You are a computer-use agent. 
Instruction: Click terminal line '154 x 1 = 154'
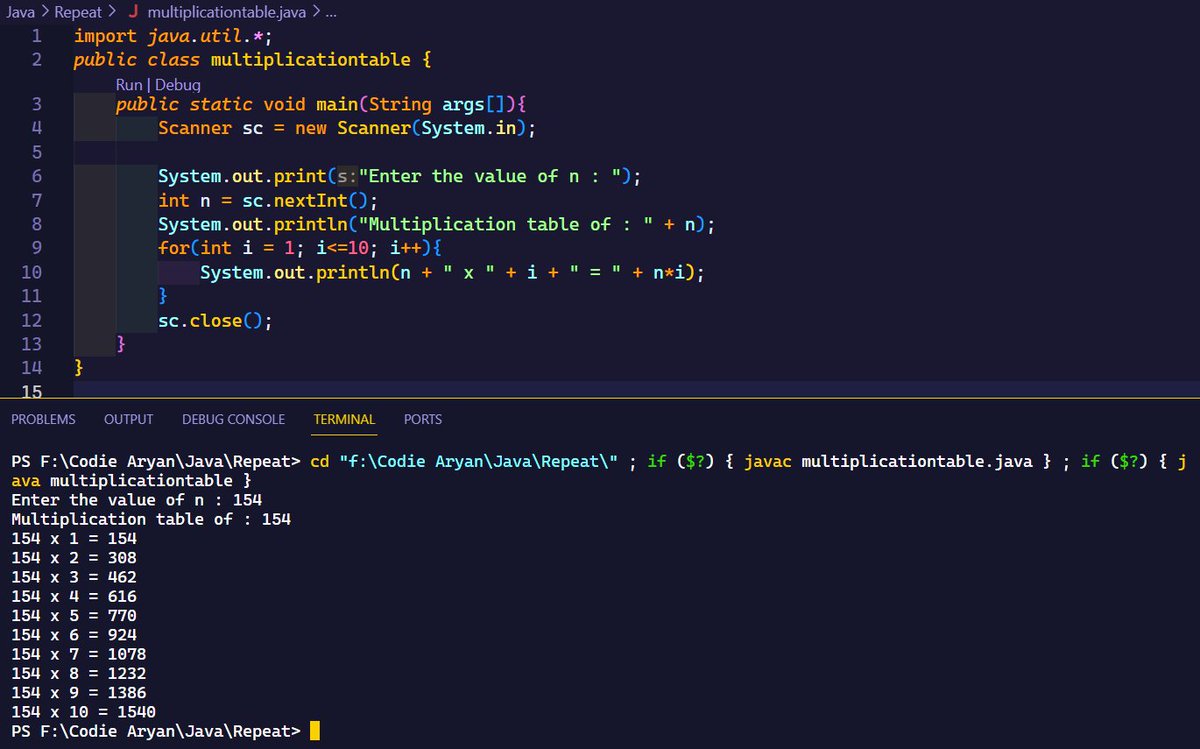click(73, 538)
